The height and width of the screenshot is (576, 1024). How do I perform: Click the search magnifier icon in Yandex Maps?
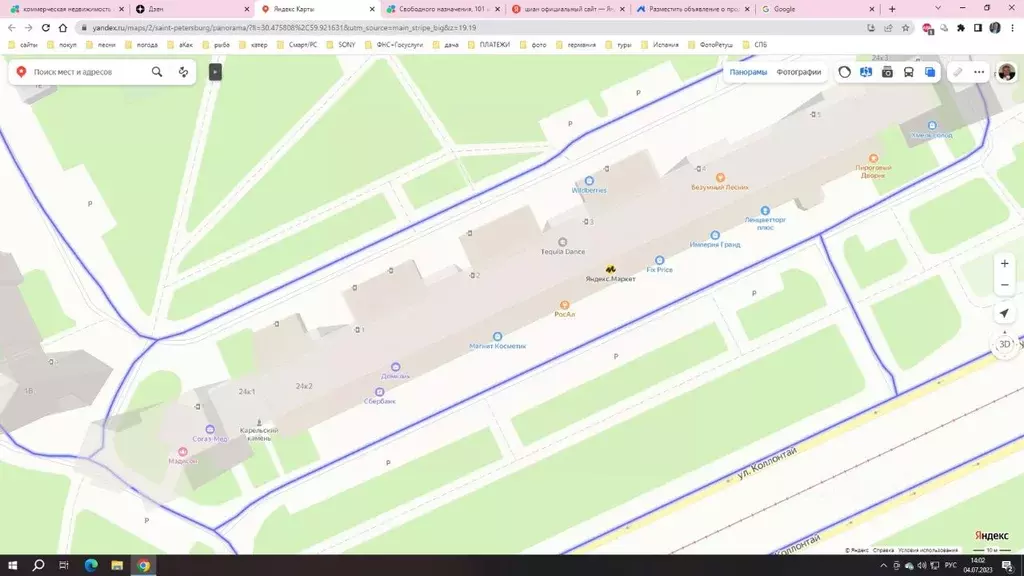click(x=157, y=72)
